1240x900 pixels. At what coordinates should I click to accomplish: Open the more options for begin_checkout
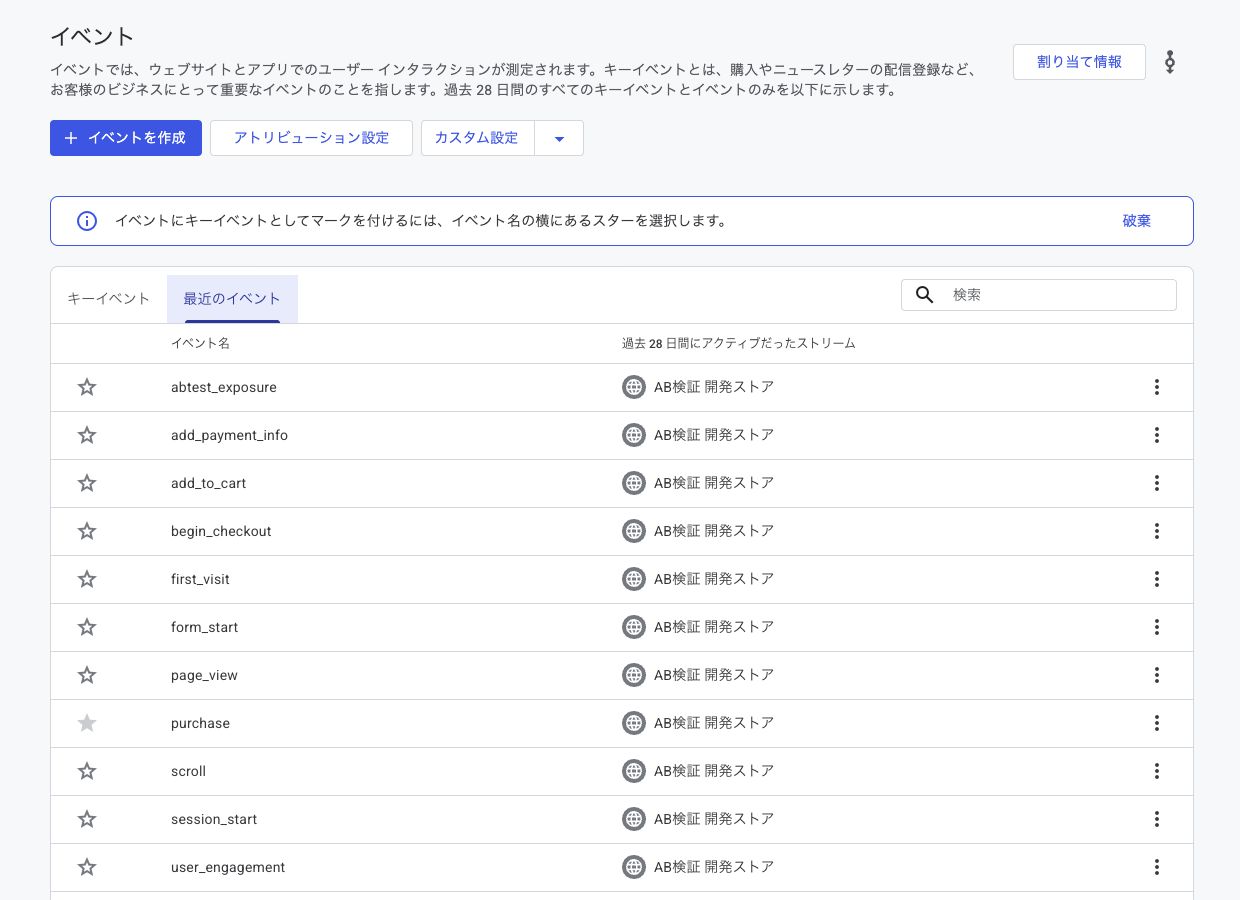(1157, 531)
